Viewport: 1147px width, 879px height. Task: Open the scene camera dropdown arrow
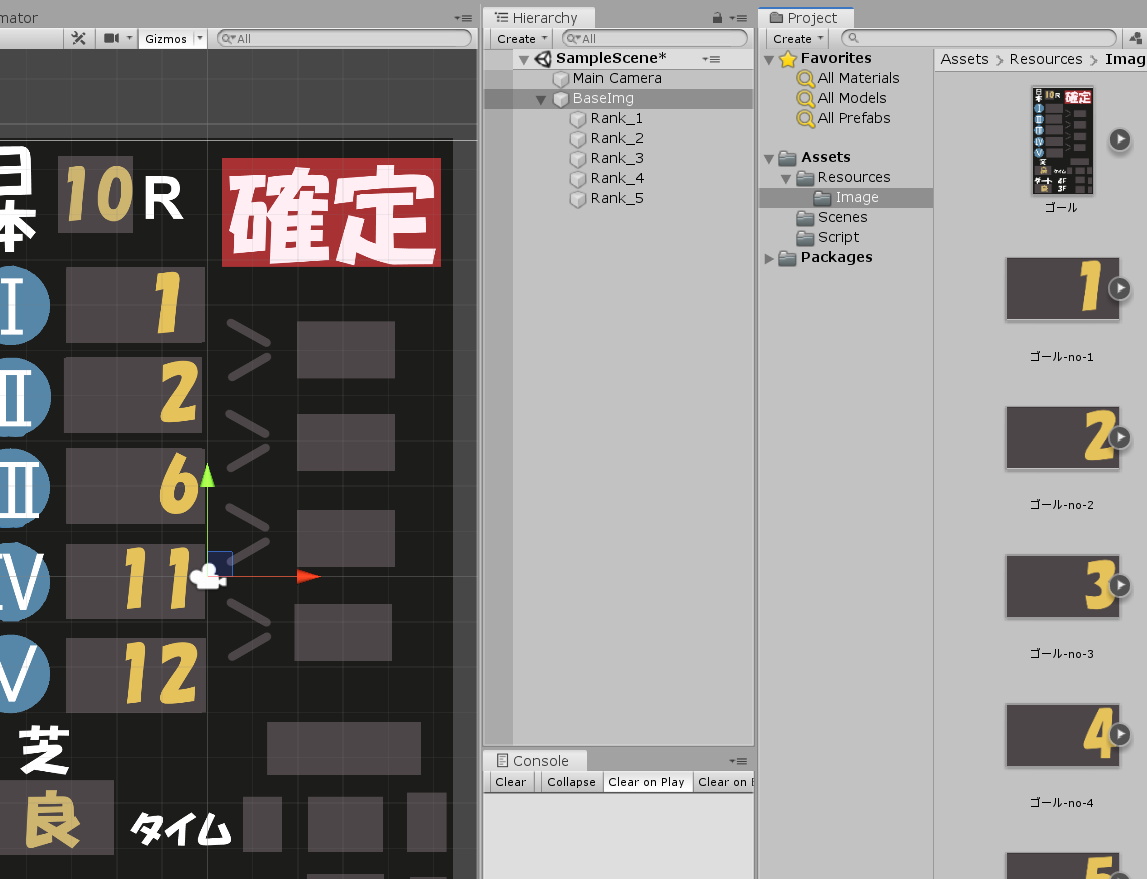point(129,39)
